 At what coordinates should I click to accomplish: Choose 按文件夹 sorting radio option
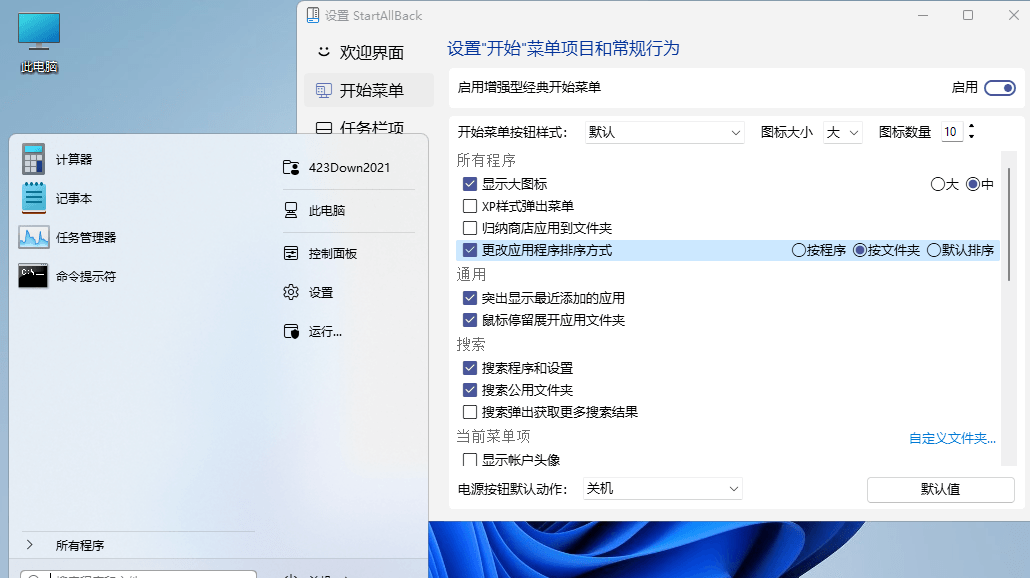click(x=860, y=250)
